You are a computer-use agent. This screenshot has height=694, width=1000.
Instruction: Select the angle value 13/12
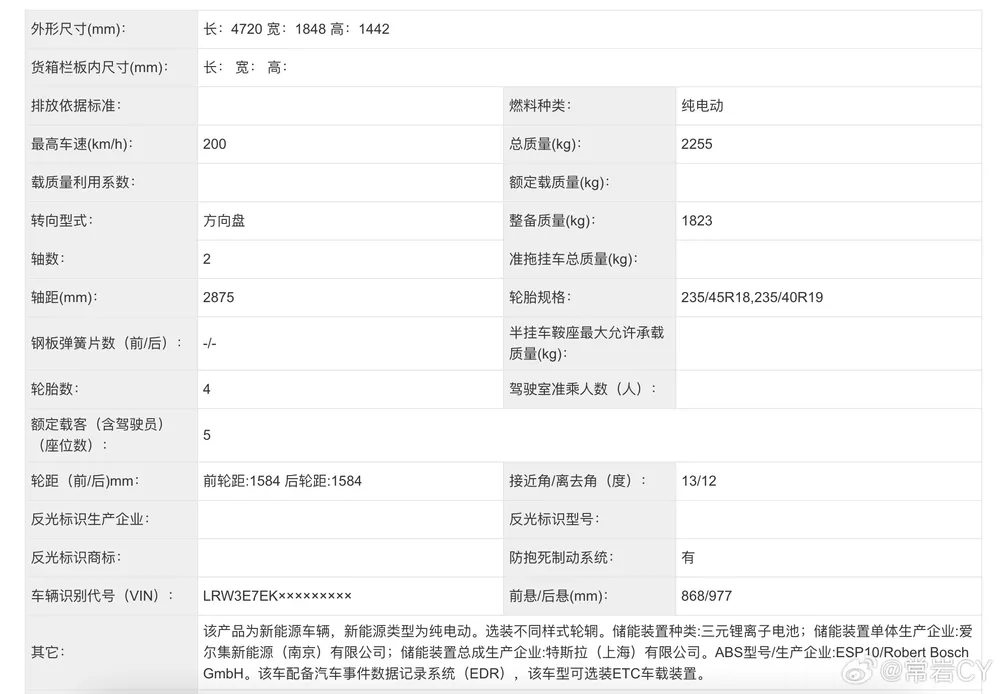coord(698,481)
